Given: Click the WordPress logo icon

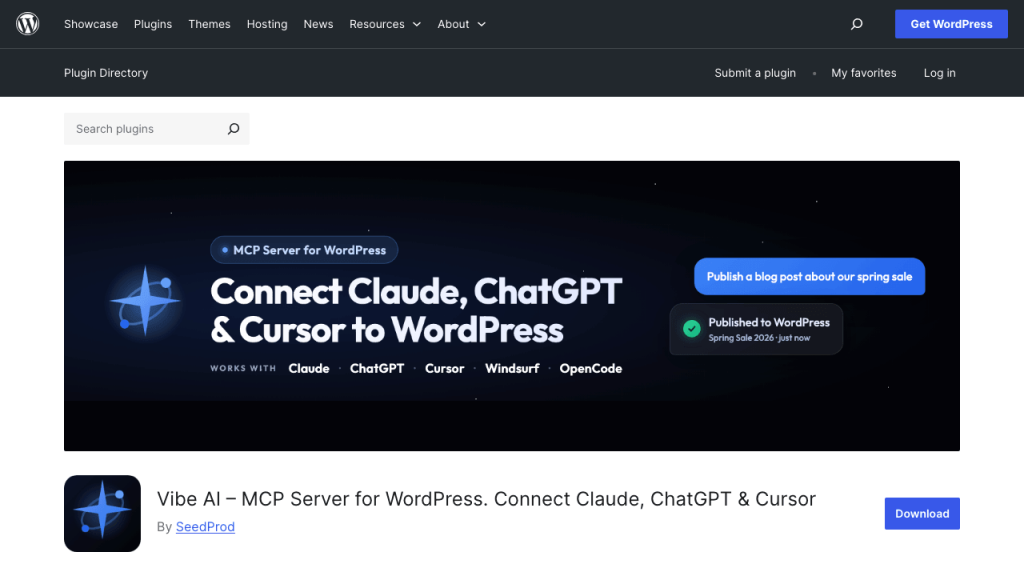Looking at the screenshot, I should tap(27, 24).
